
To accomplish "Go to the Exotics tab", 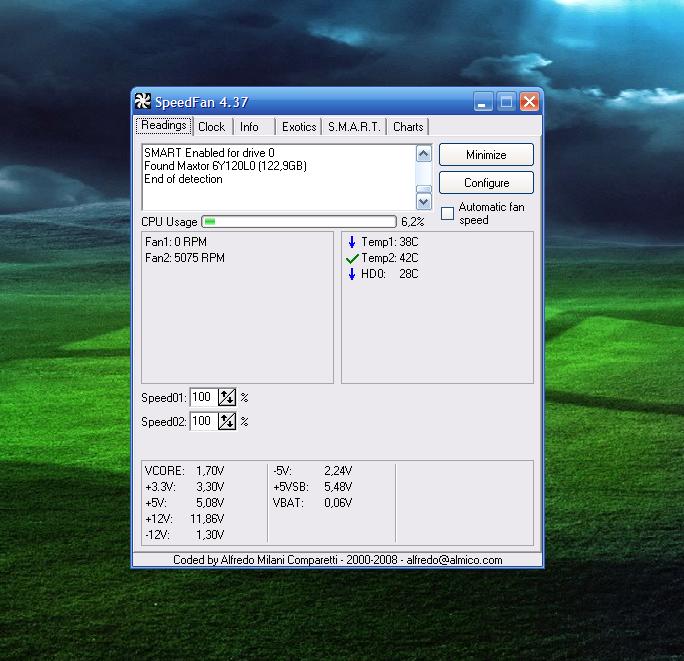I will click(298, 127).
